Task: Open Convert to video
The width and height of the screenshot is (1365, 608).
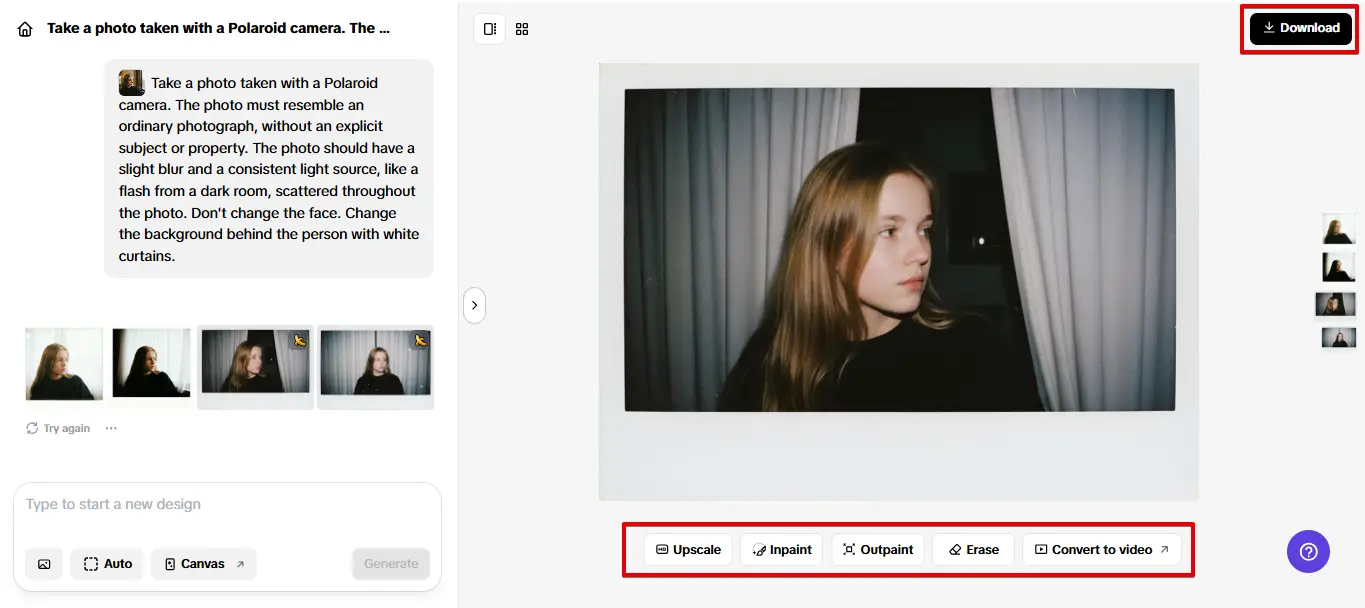Action: (x=1101, y=549)
